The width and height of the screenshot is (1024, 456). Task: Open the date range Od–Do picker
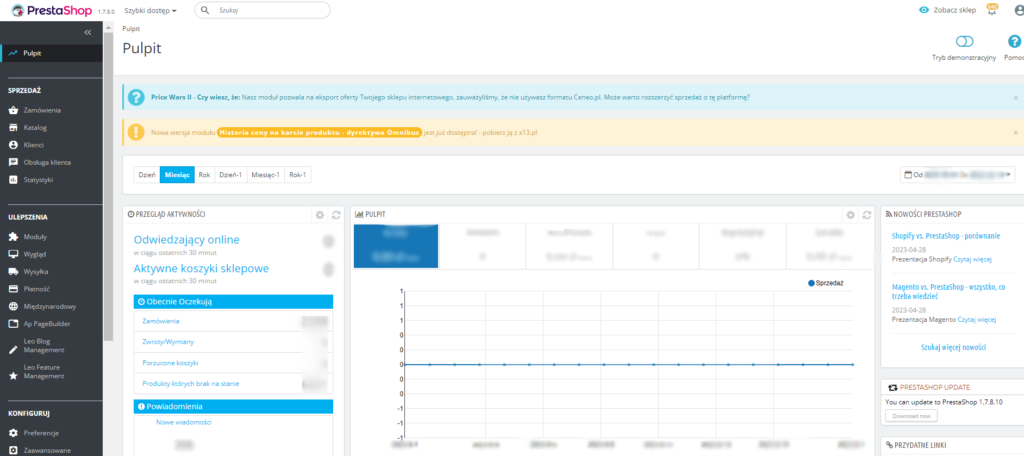tap(957, 174)
